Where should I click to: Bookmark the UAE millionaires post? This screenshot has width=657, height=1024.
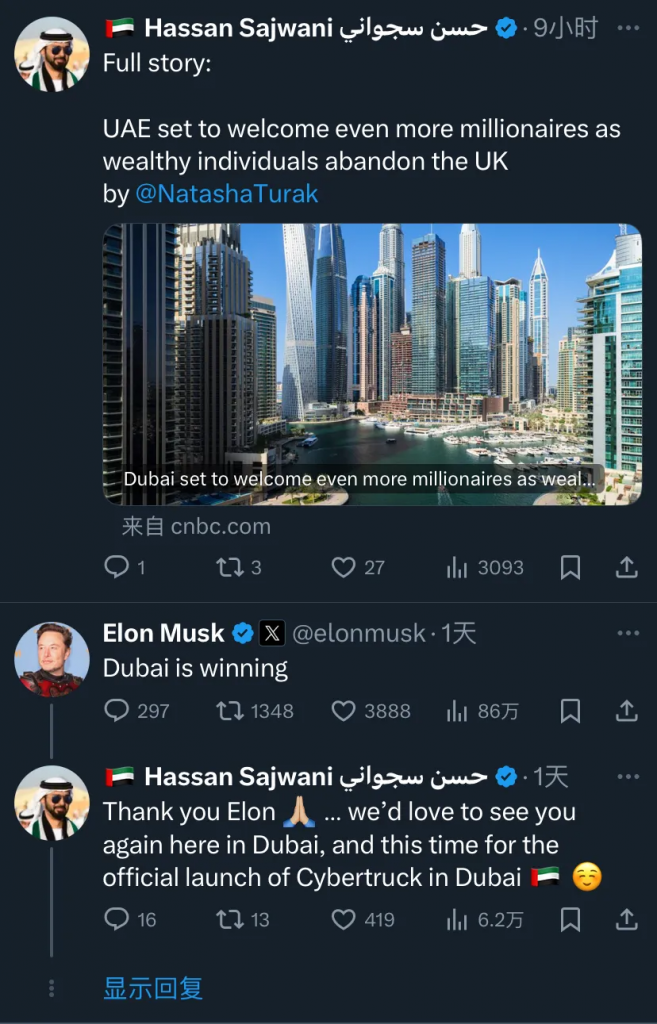click(x=570, y=568)
